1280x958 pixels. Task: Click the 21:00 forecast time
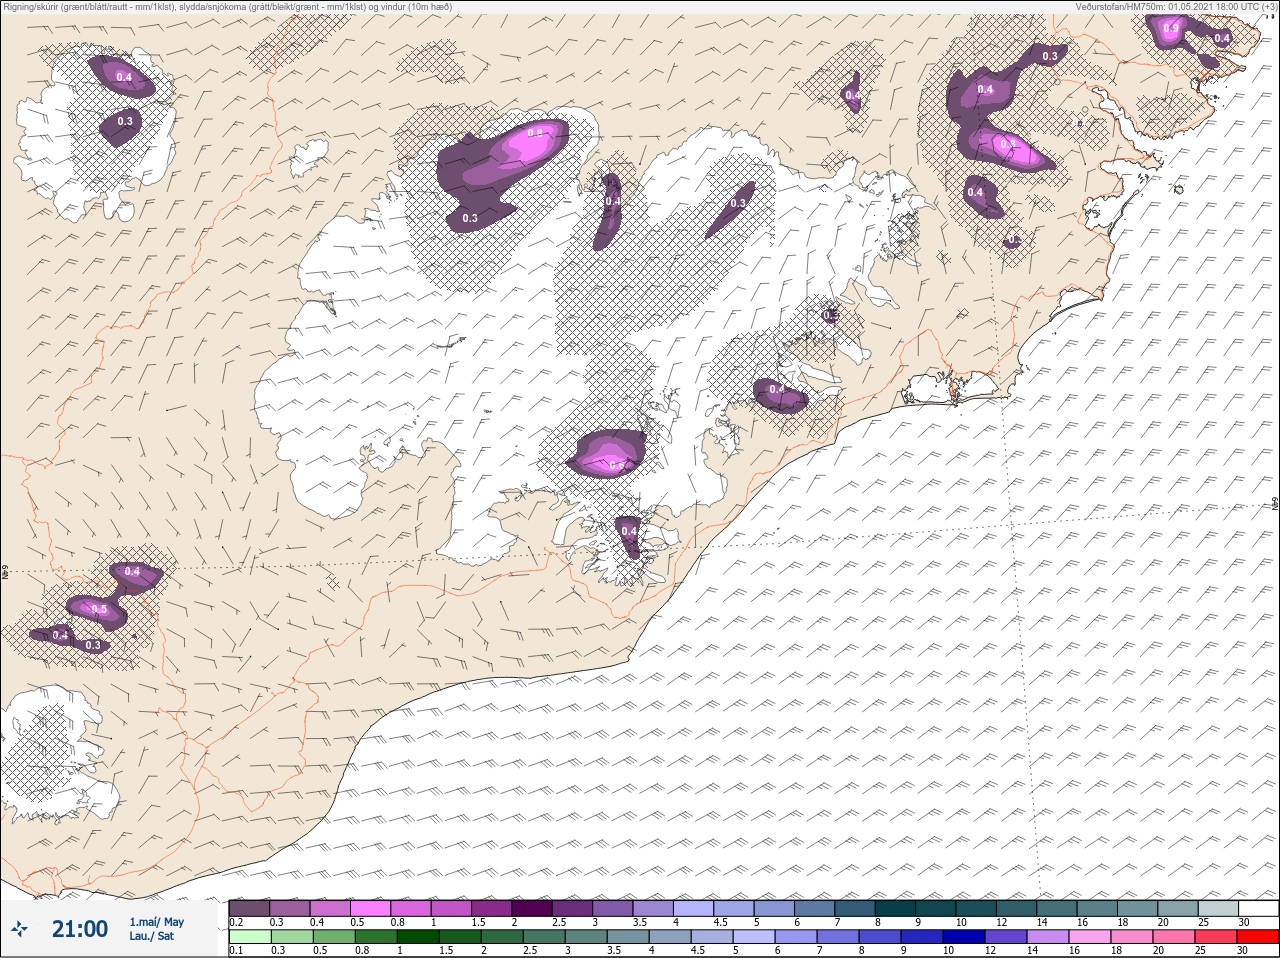pyautogui.click(x=80, y=929)
